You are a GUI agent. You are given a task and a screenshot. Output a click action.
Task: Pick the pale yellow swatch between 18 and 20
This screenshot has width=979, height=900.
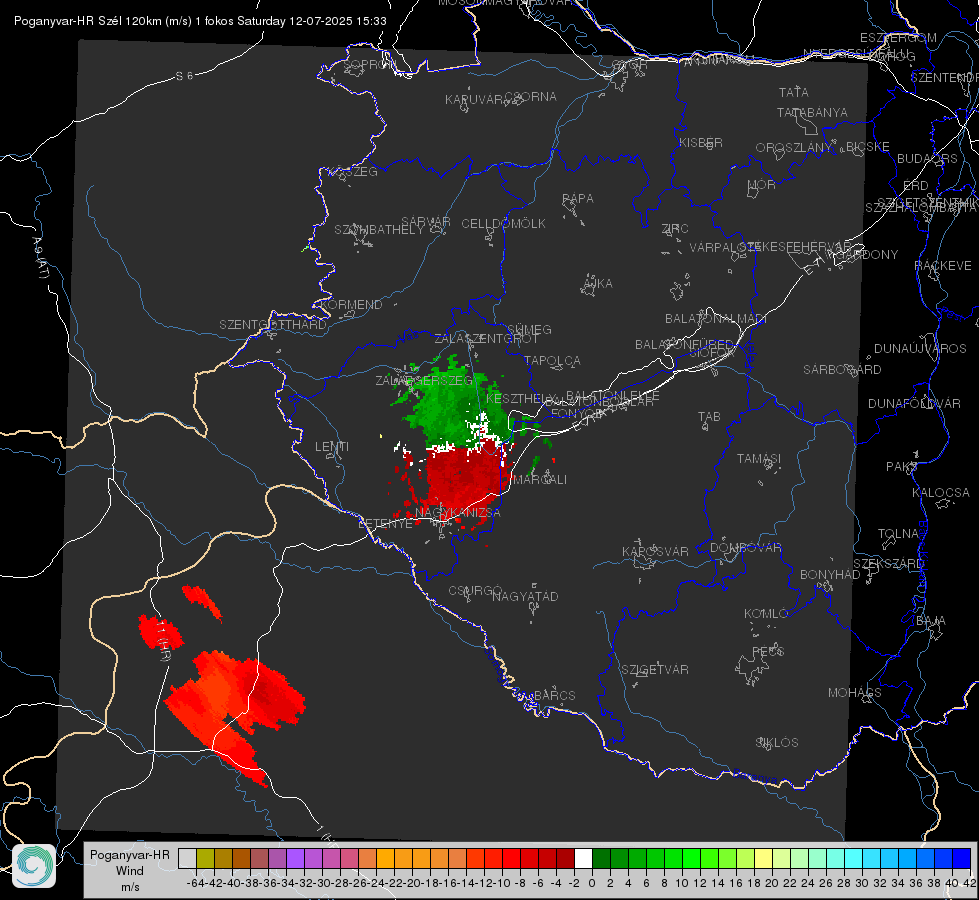[763, 858]
